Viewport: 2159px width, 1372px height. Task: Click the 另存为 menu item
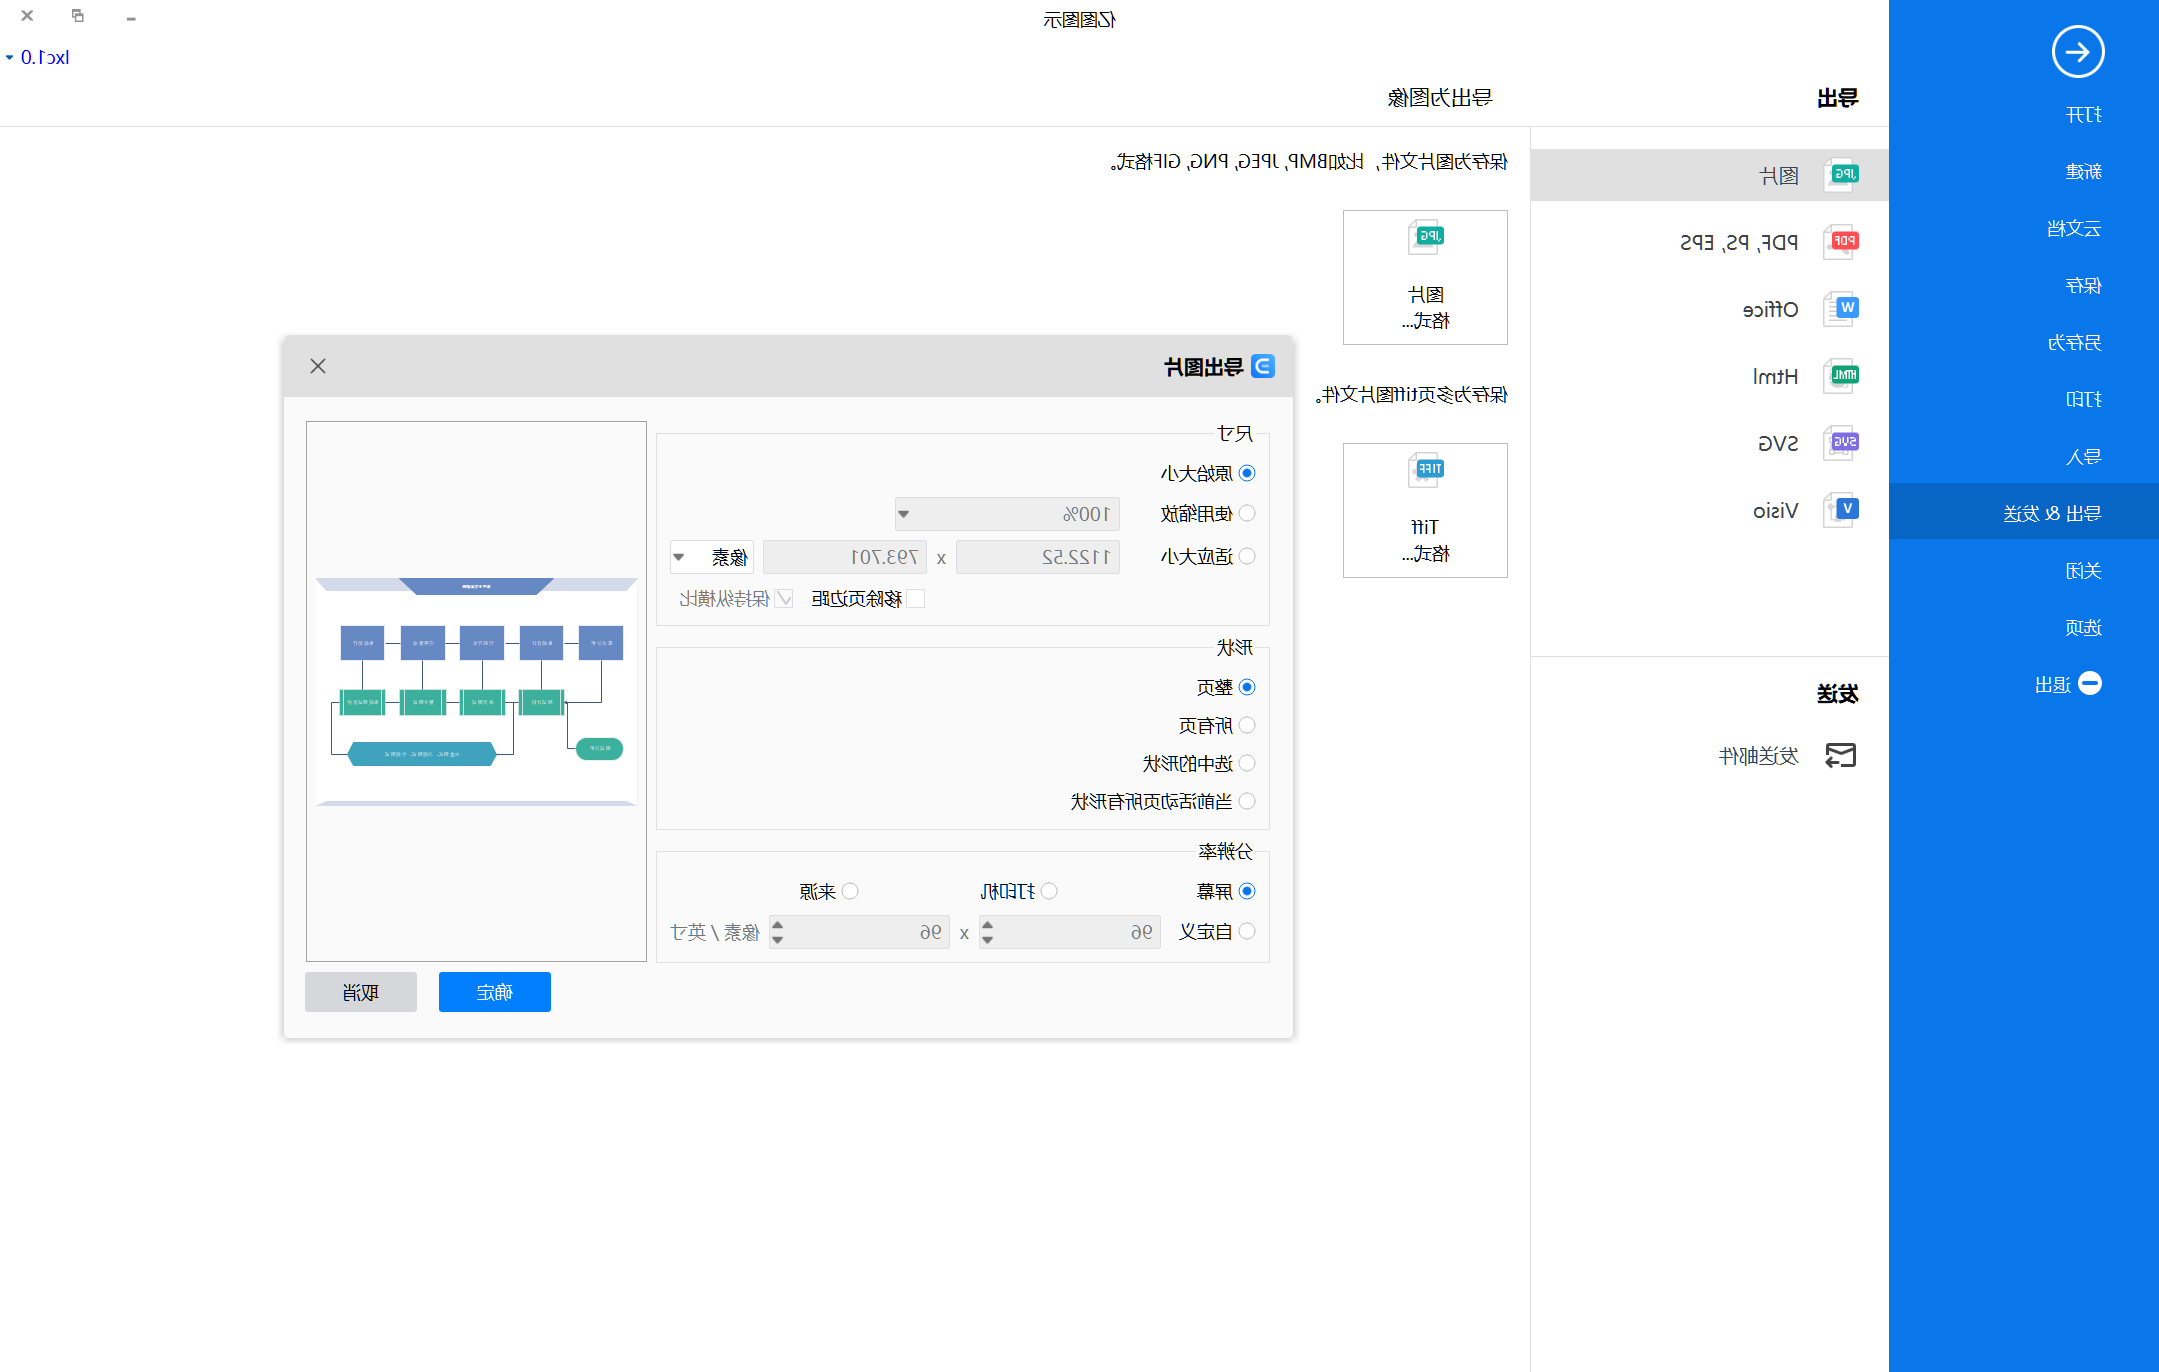2074,343
